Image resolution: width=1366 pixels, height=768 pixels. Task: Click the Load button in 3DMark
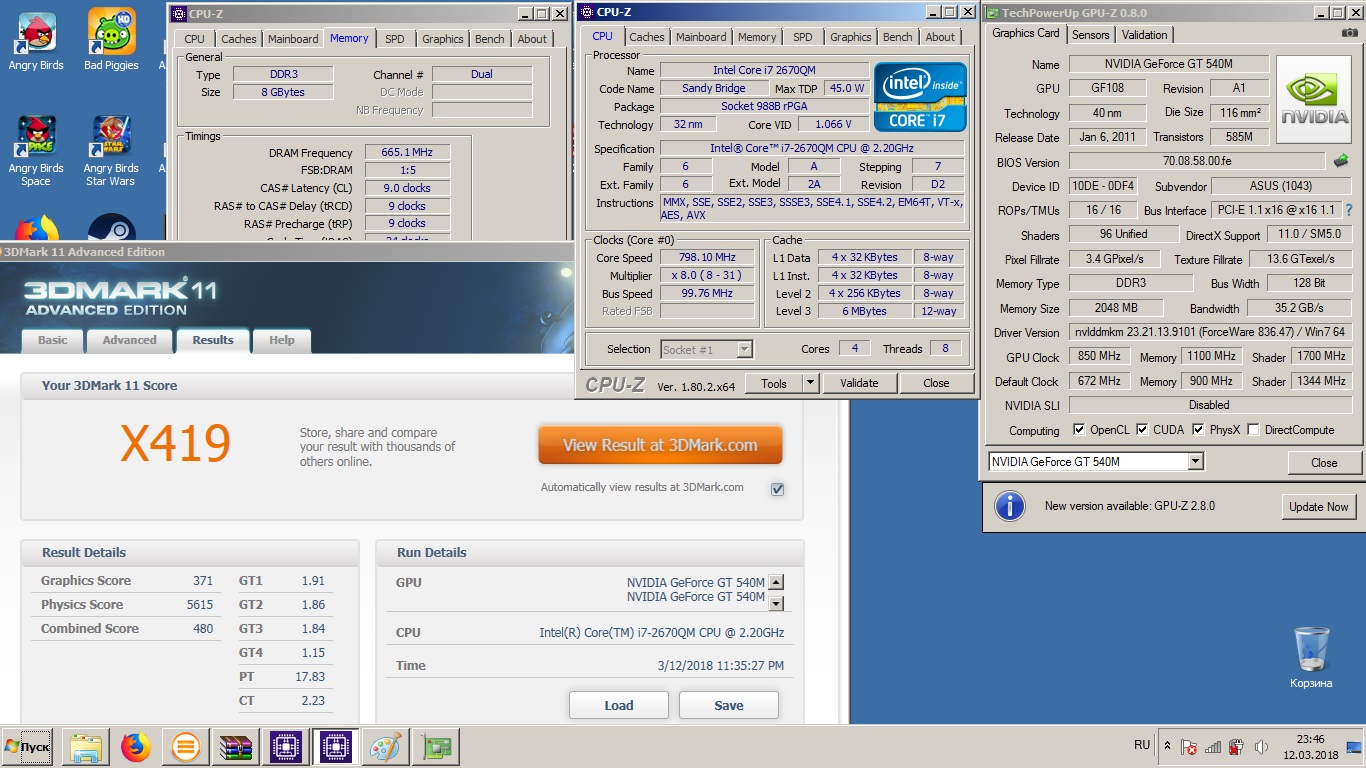[x=619, y=705]
